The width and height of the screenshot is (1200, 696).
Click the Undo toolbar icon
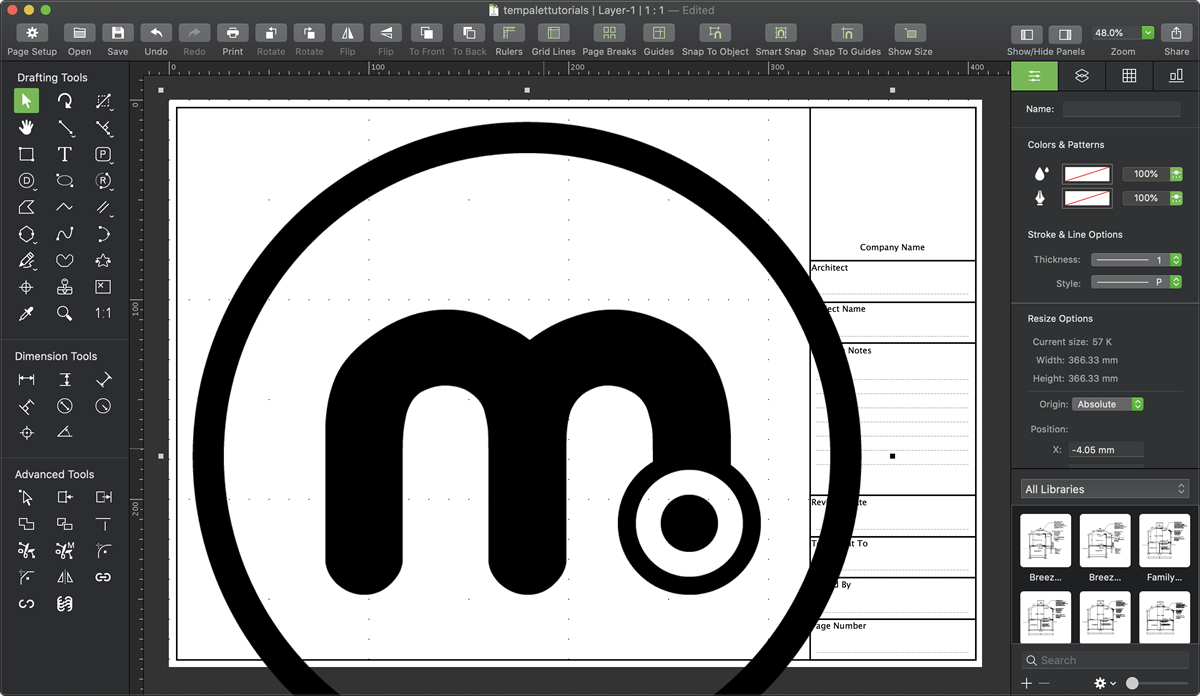pyautogui.click(x=156, y=33)
